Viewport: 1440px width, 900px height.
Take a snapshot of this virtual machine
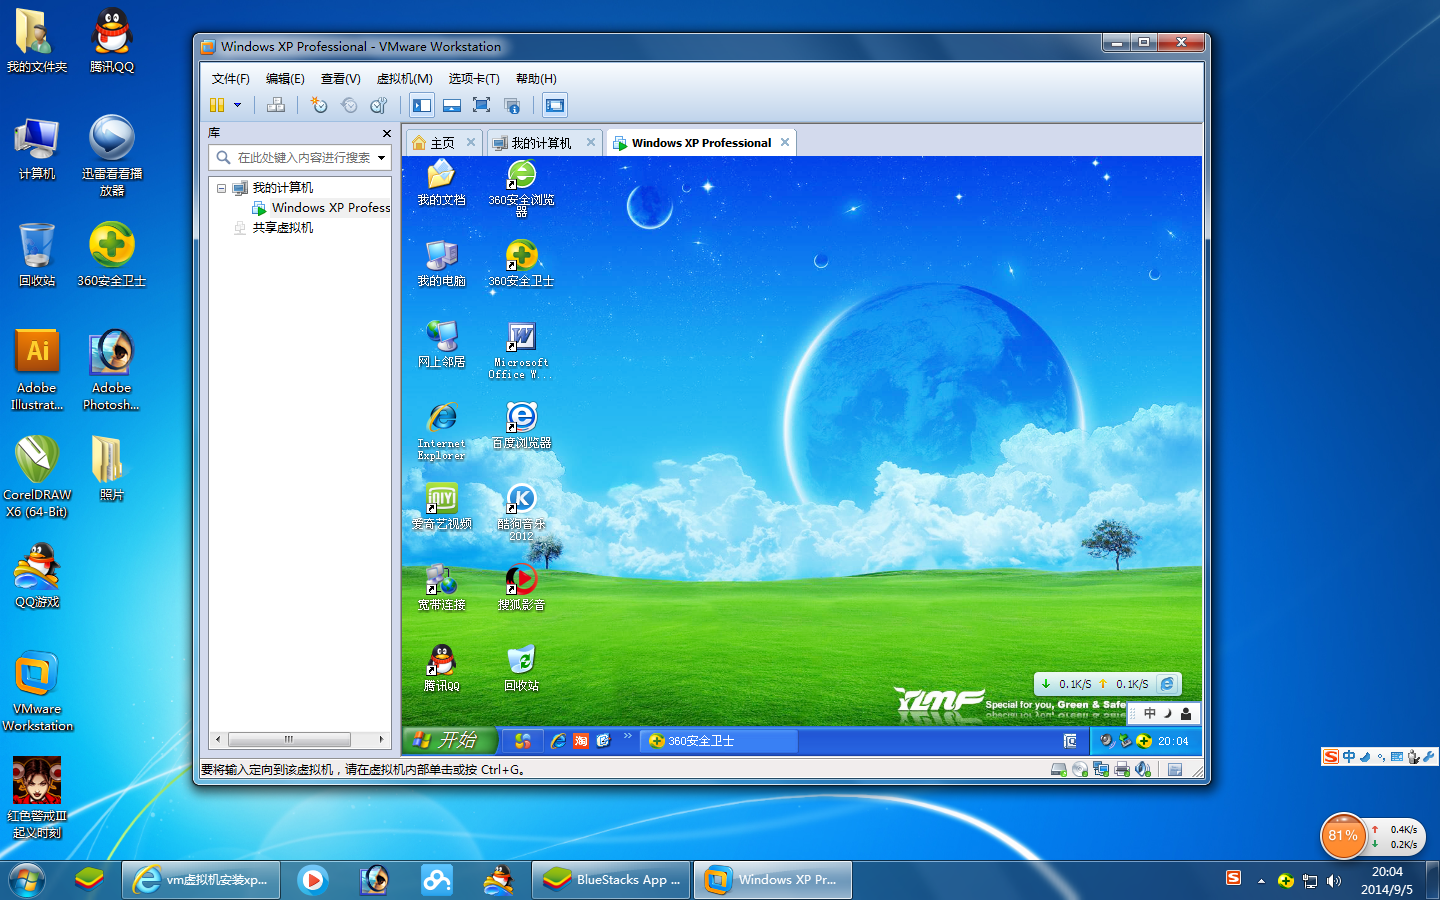pyautogui.click(x=319, y=105)
